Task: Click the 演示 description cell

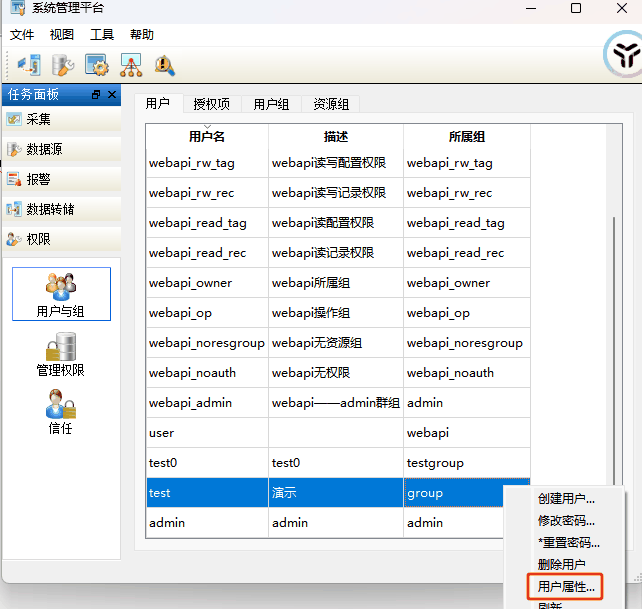Action: (336, 493)
